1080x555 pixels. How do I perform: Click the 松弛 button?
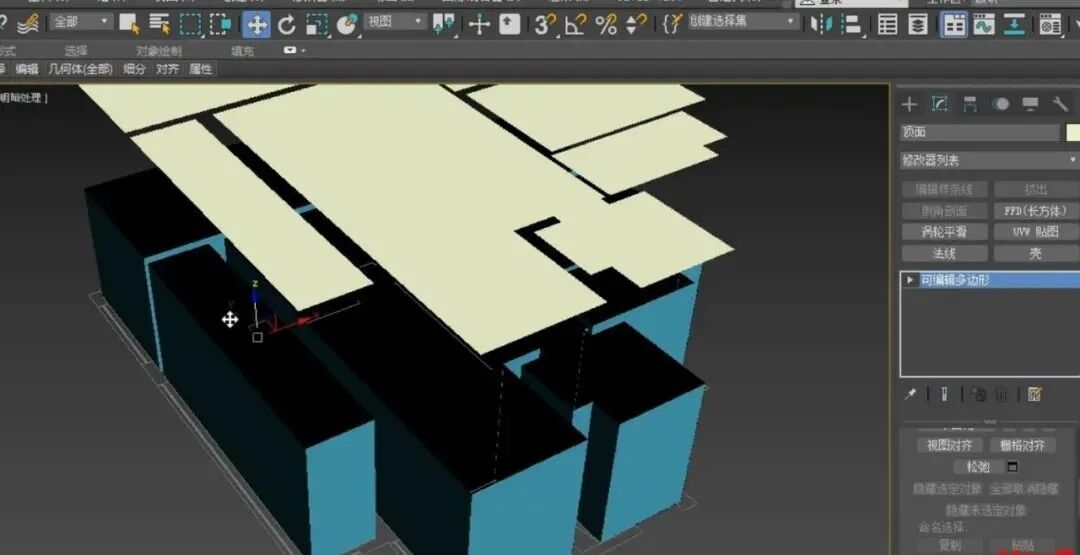coord(978,467)
